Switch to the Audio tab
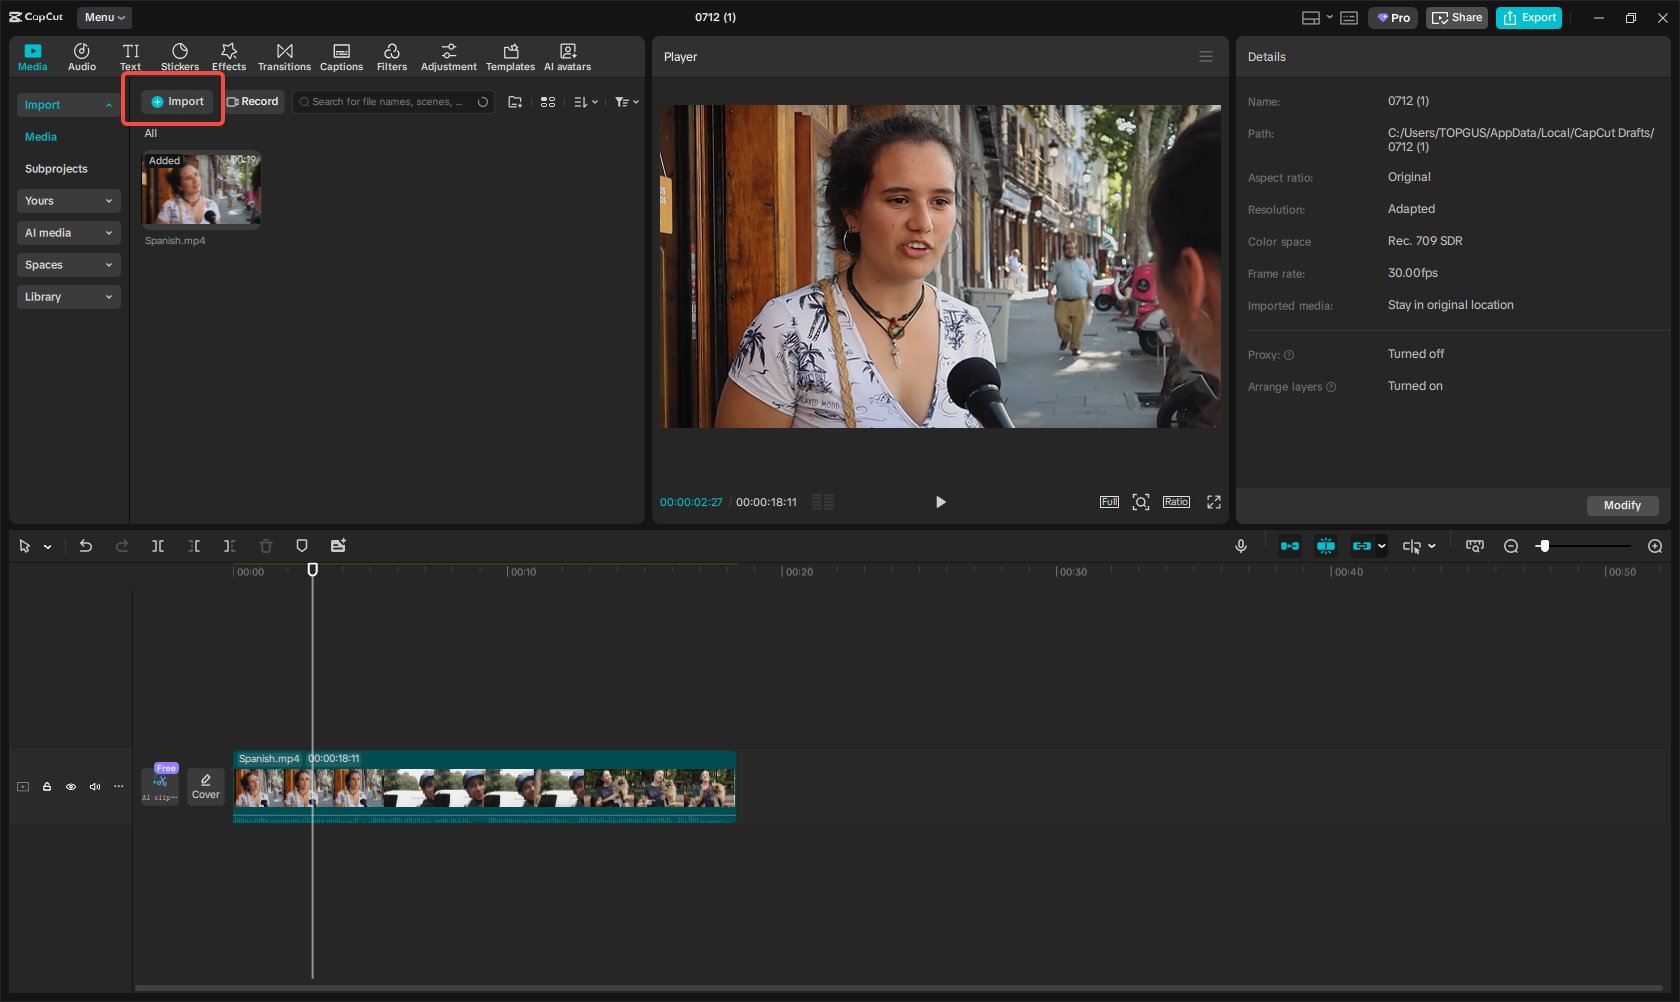 coord(81,56)
